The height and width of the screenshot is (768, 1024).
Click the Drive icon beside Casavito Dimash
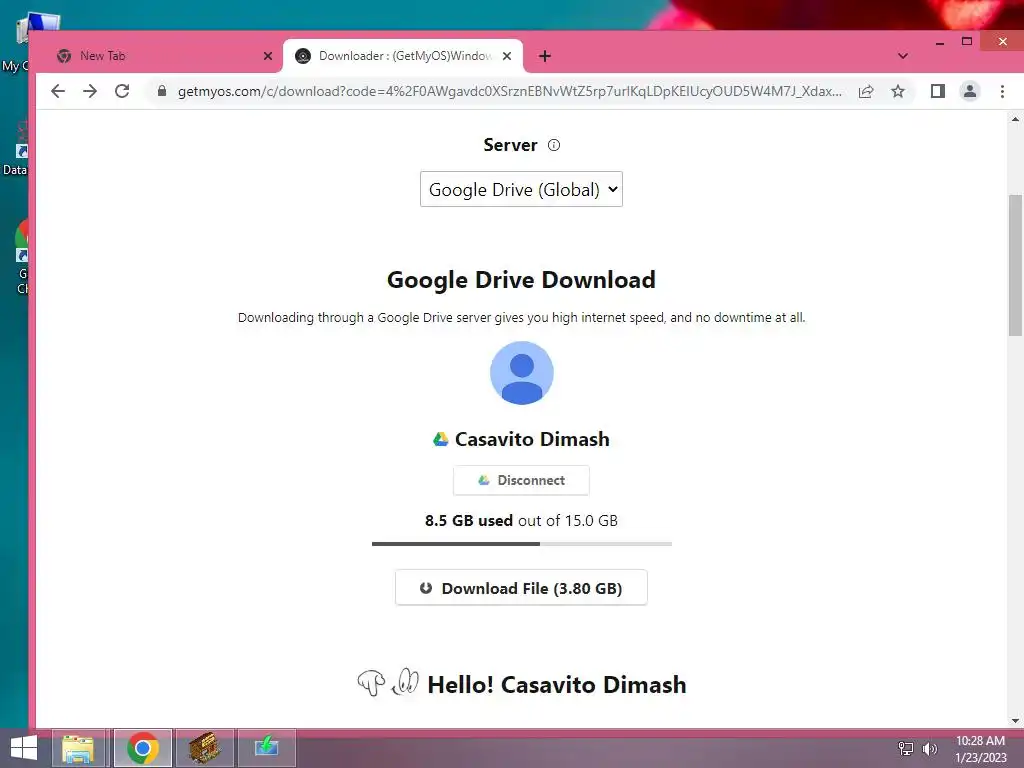[x=441, y=440]
